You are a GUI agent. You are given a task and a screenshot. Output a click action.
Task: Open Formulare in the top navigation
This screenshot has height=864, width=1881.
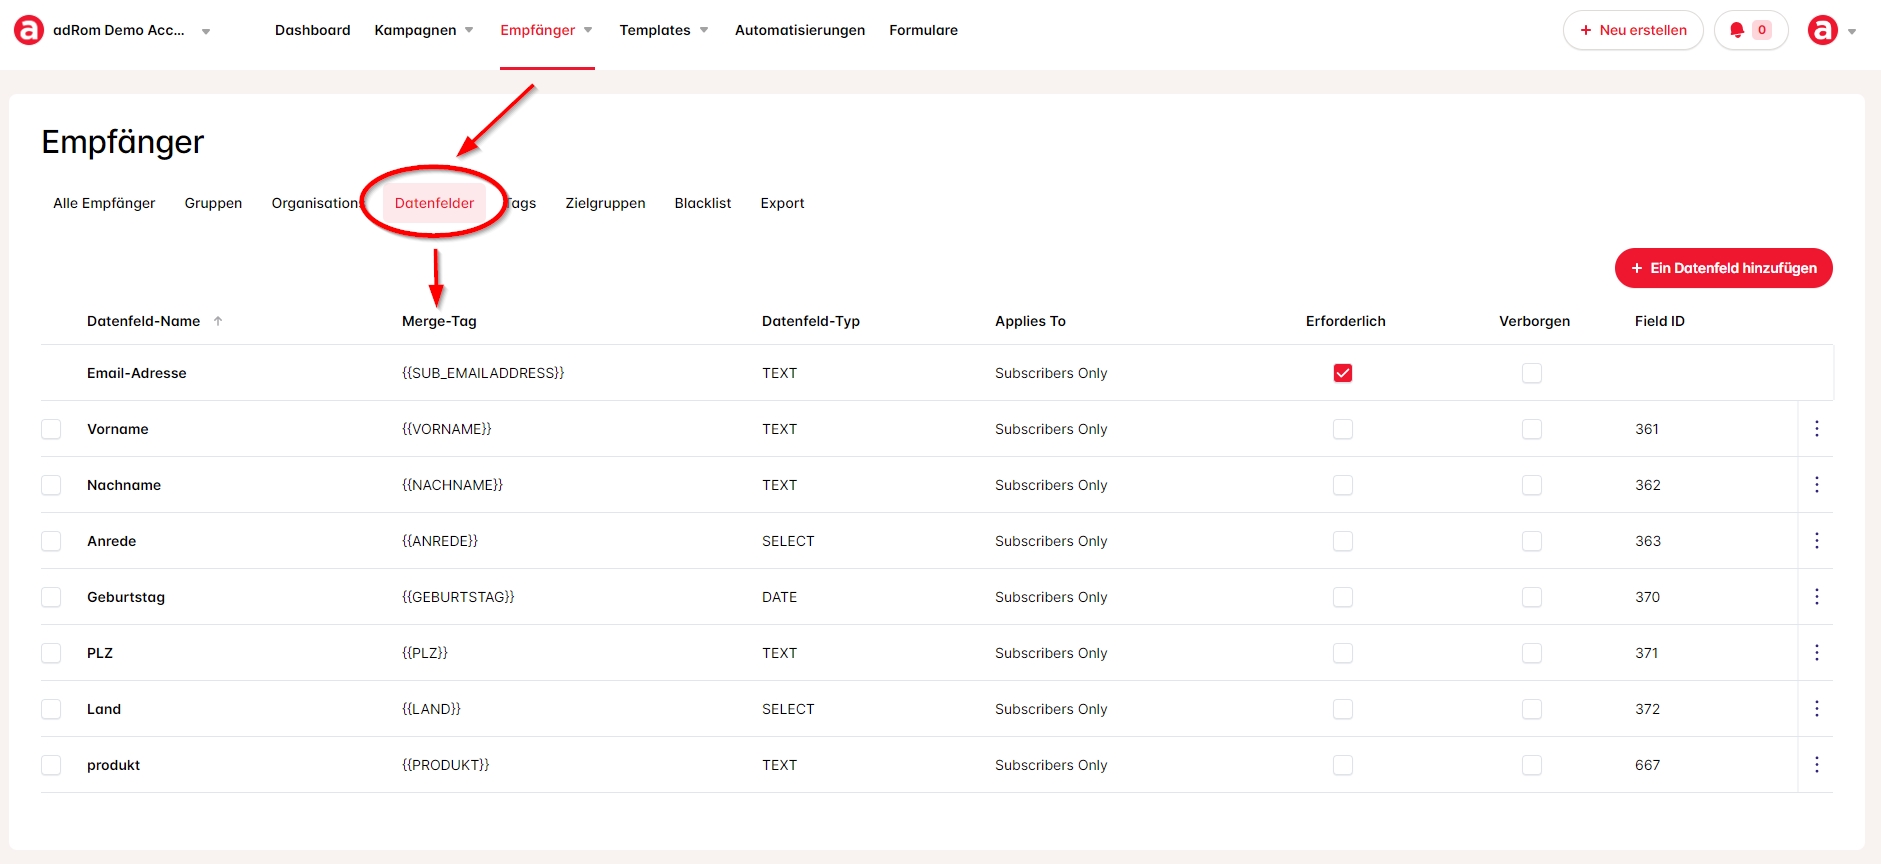(923, 30)
